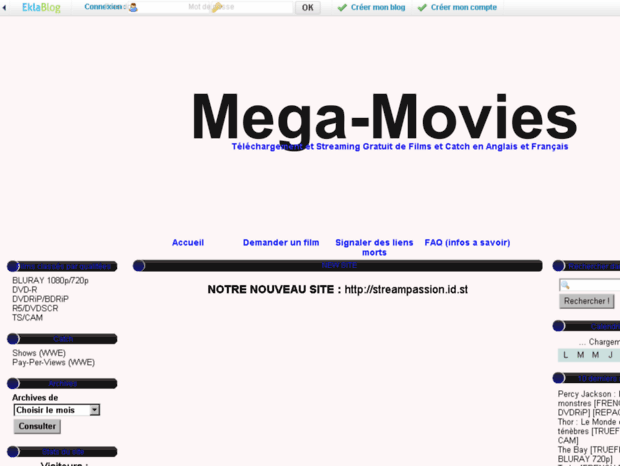Open DVDRiP/BDRiP category
The height and width of the screenshot is (466, 620).
40,299
